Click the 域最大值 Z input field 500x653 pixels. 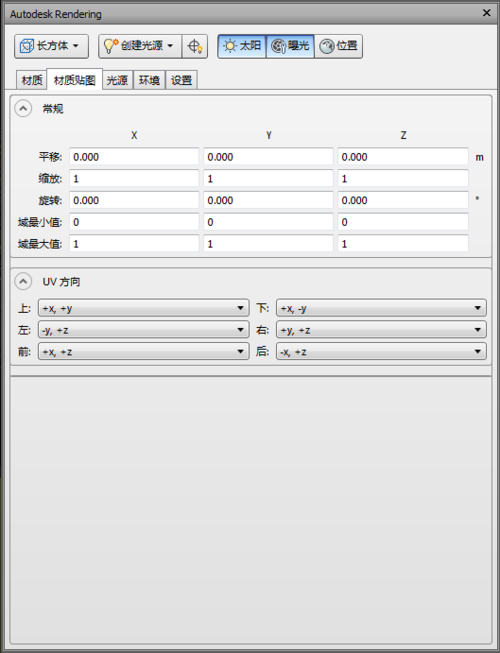403,244
